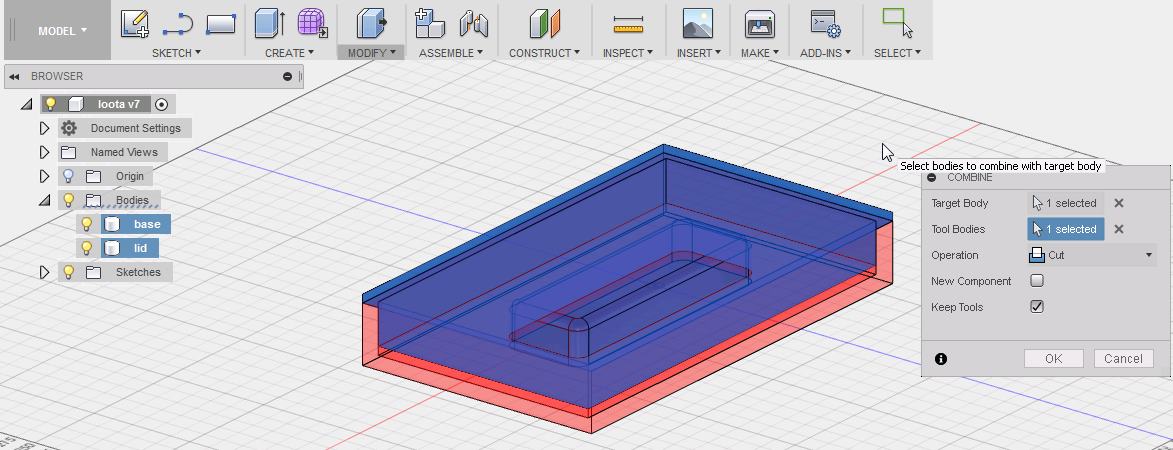Image resolution: width=1173 pixels, height=450 pixels.
Task: Click the info icon in Combine dialog
Action: click(x=941, y=359)
